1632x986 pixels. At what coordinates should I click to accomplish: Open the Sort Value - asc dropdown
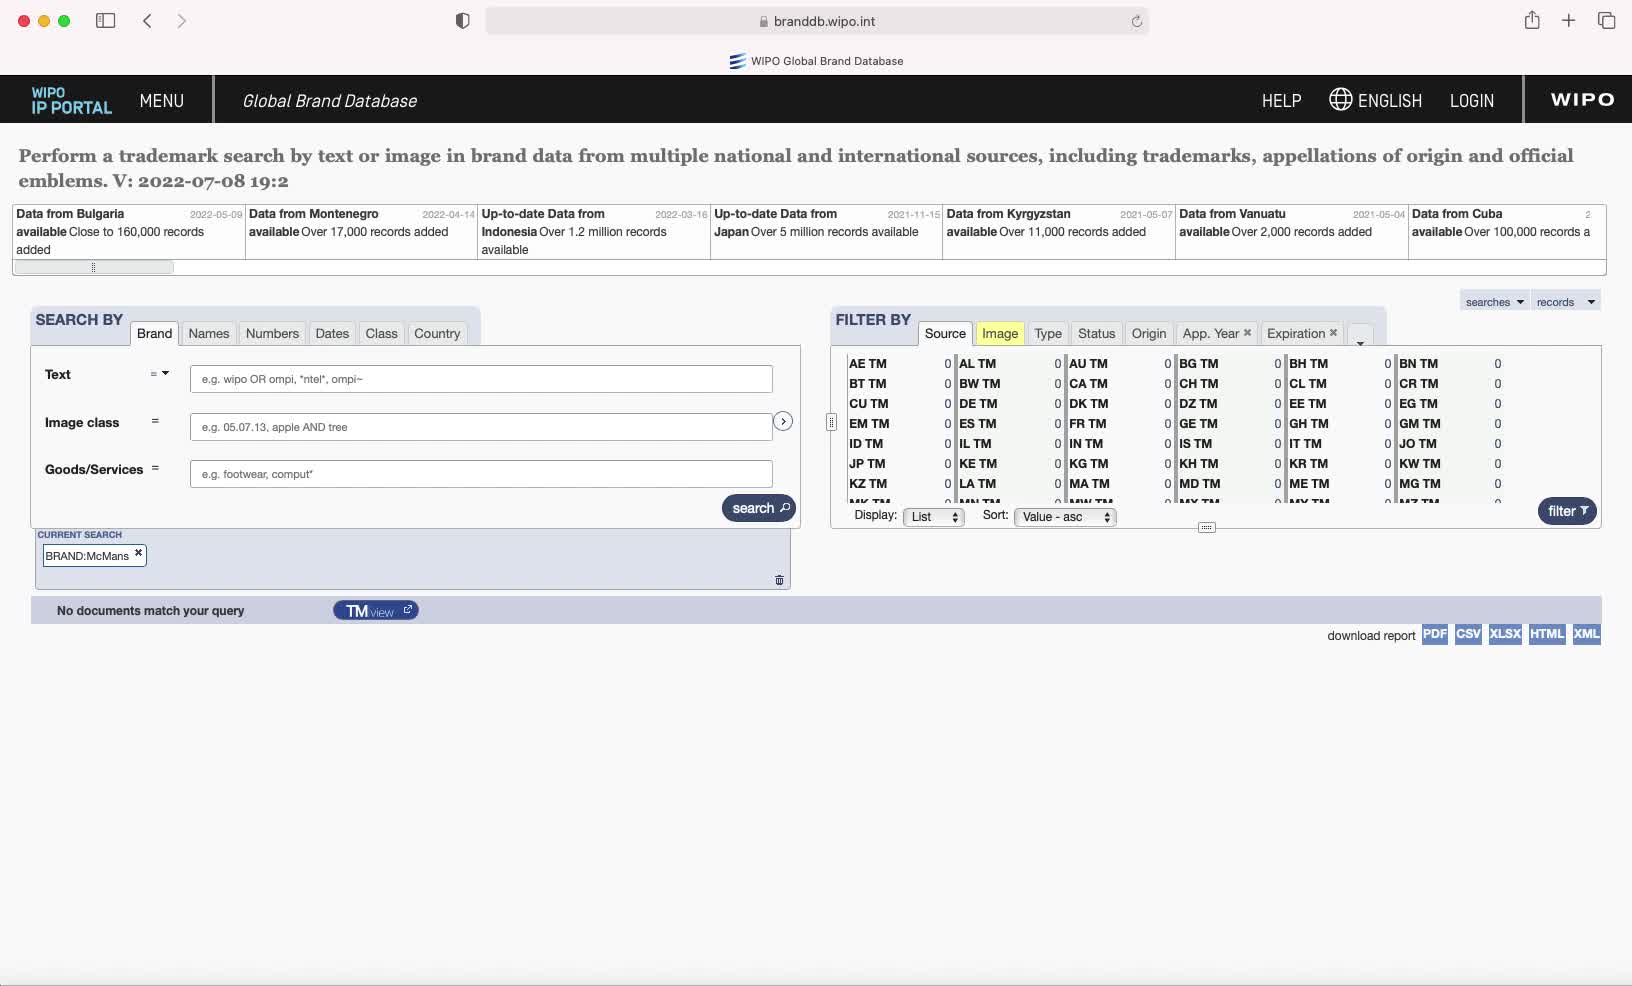[x=1065, y=517]
